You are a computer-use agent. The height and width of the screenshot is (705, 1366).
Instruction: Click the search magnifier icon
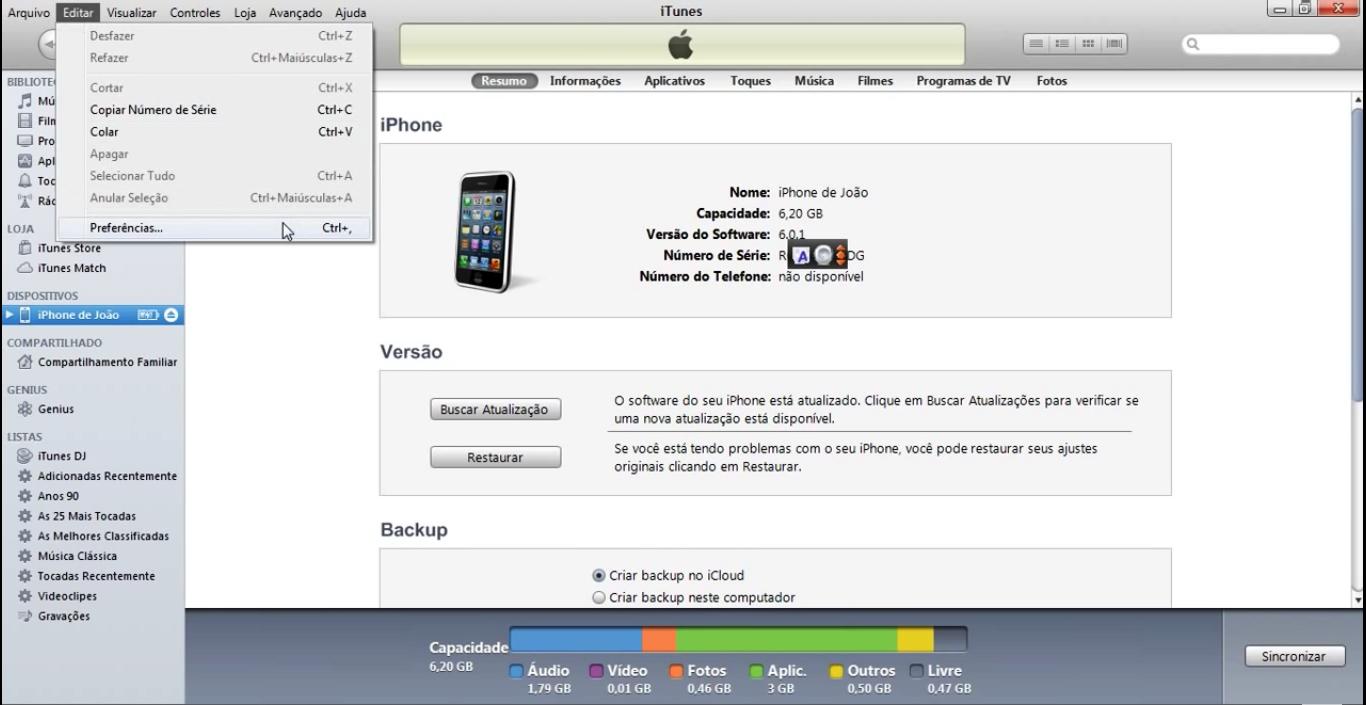coord(1193,44)
